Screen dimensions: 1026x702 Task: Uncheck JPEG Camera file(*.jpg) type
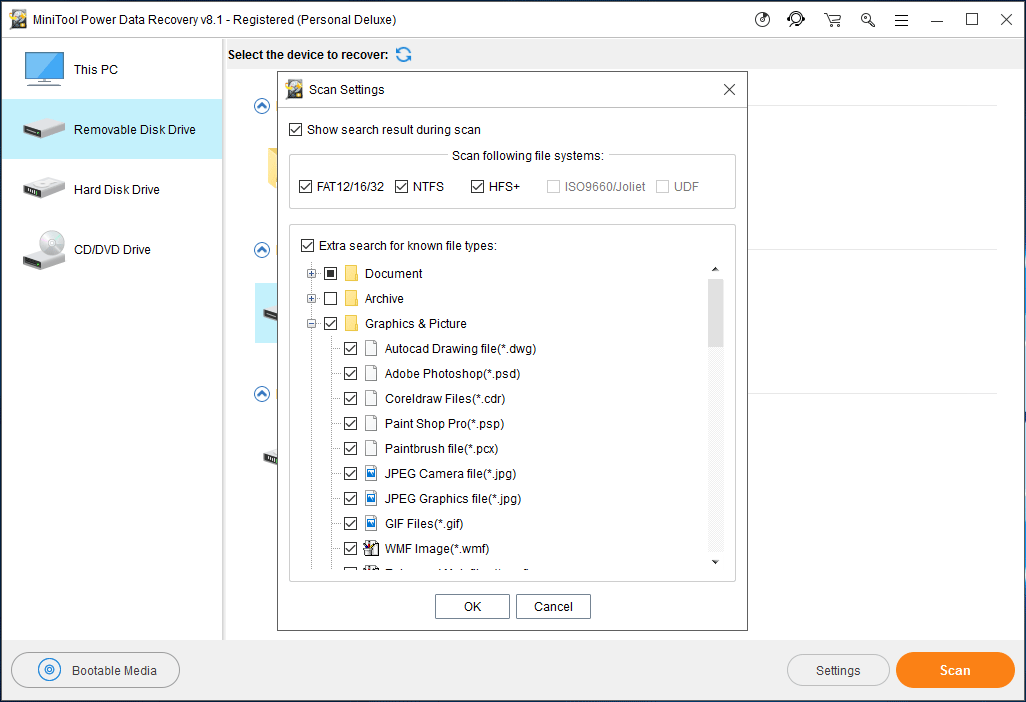(x=351, y=473)
